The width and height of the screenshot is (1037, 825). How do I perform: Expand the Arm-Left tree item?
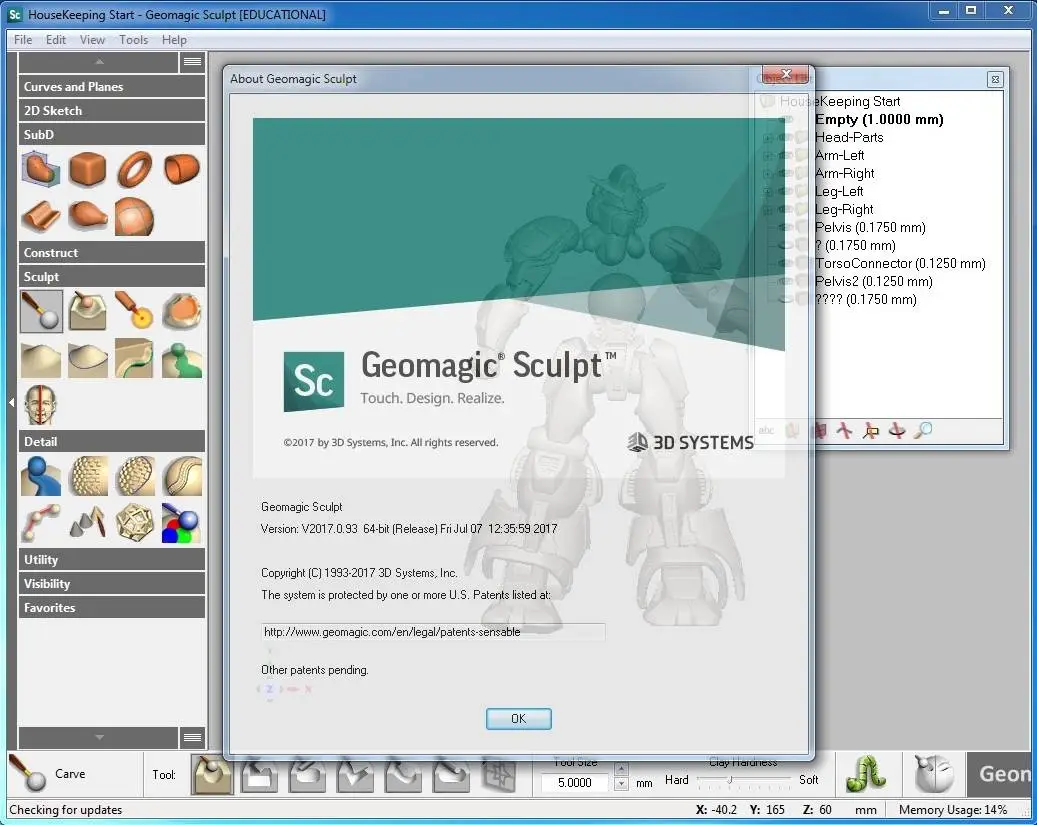tap(767, 155)
